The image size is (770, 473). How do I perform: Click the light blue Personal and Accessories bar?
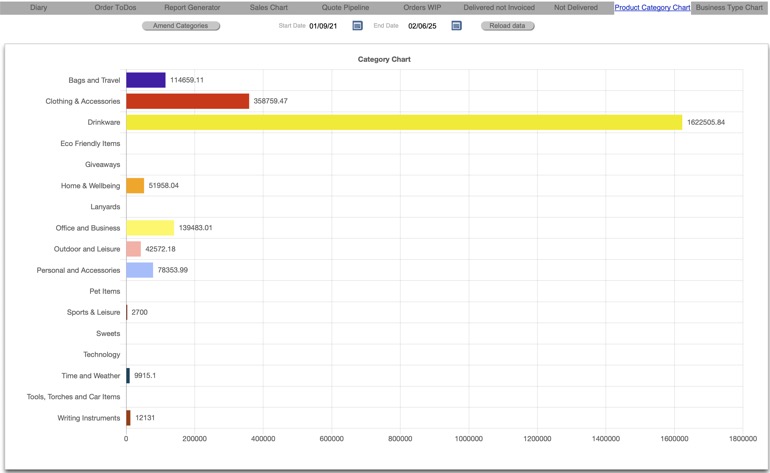[139, 270]
